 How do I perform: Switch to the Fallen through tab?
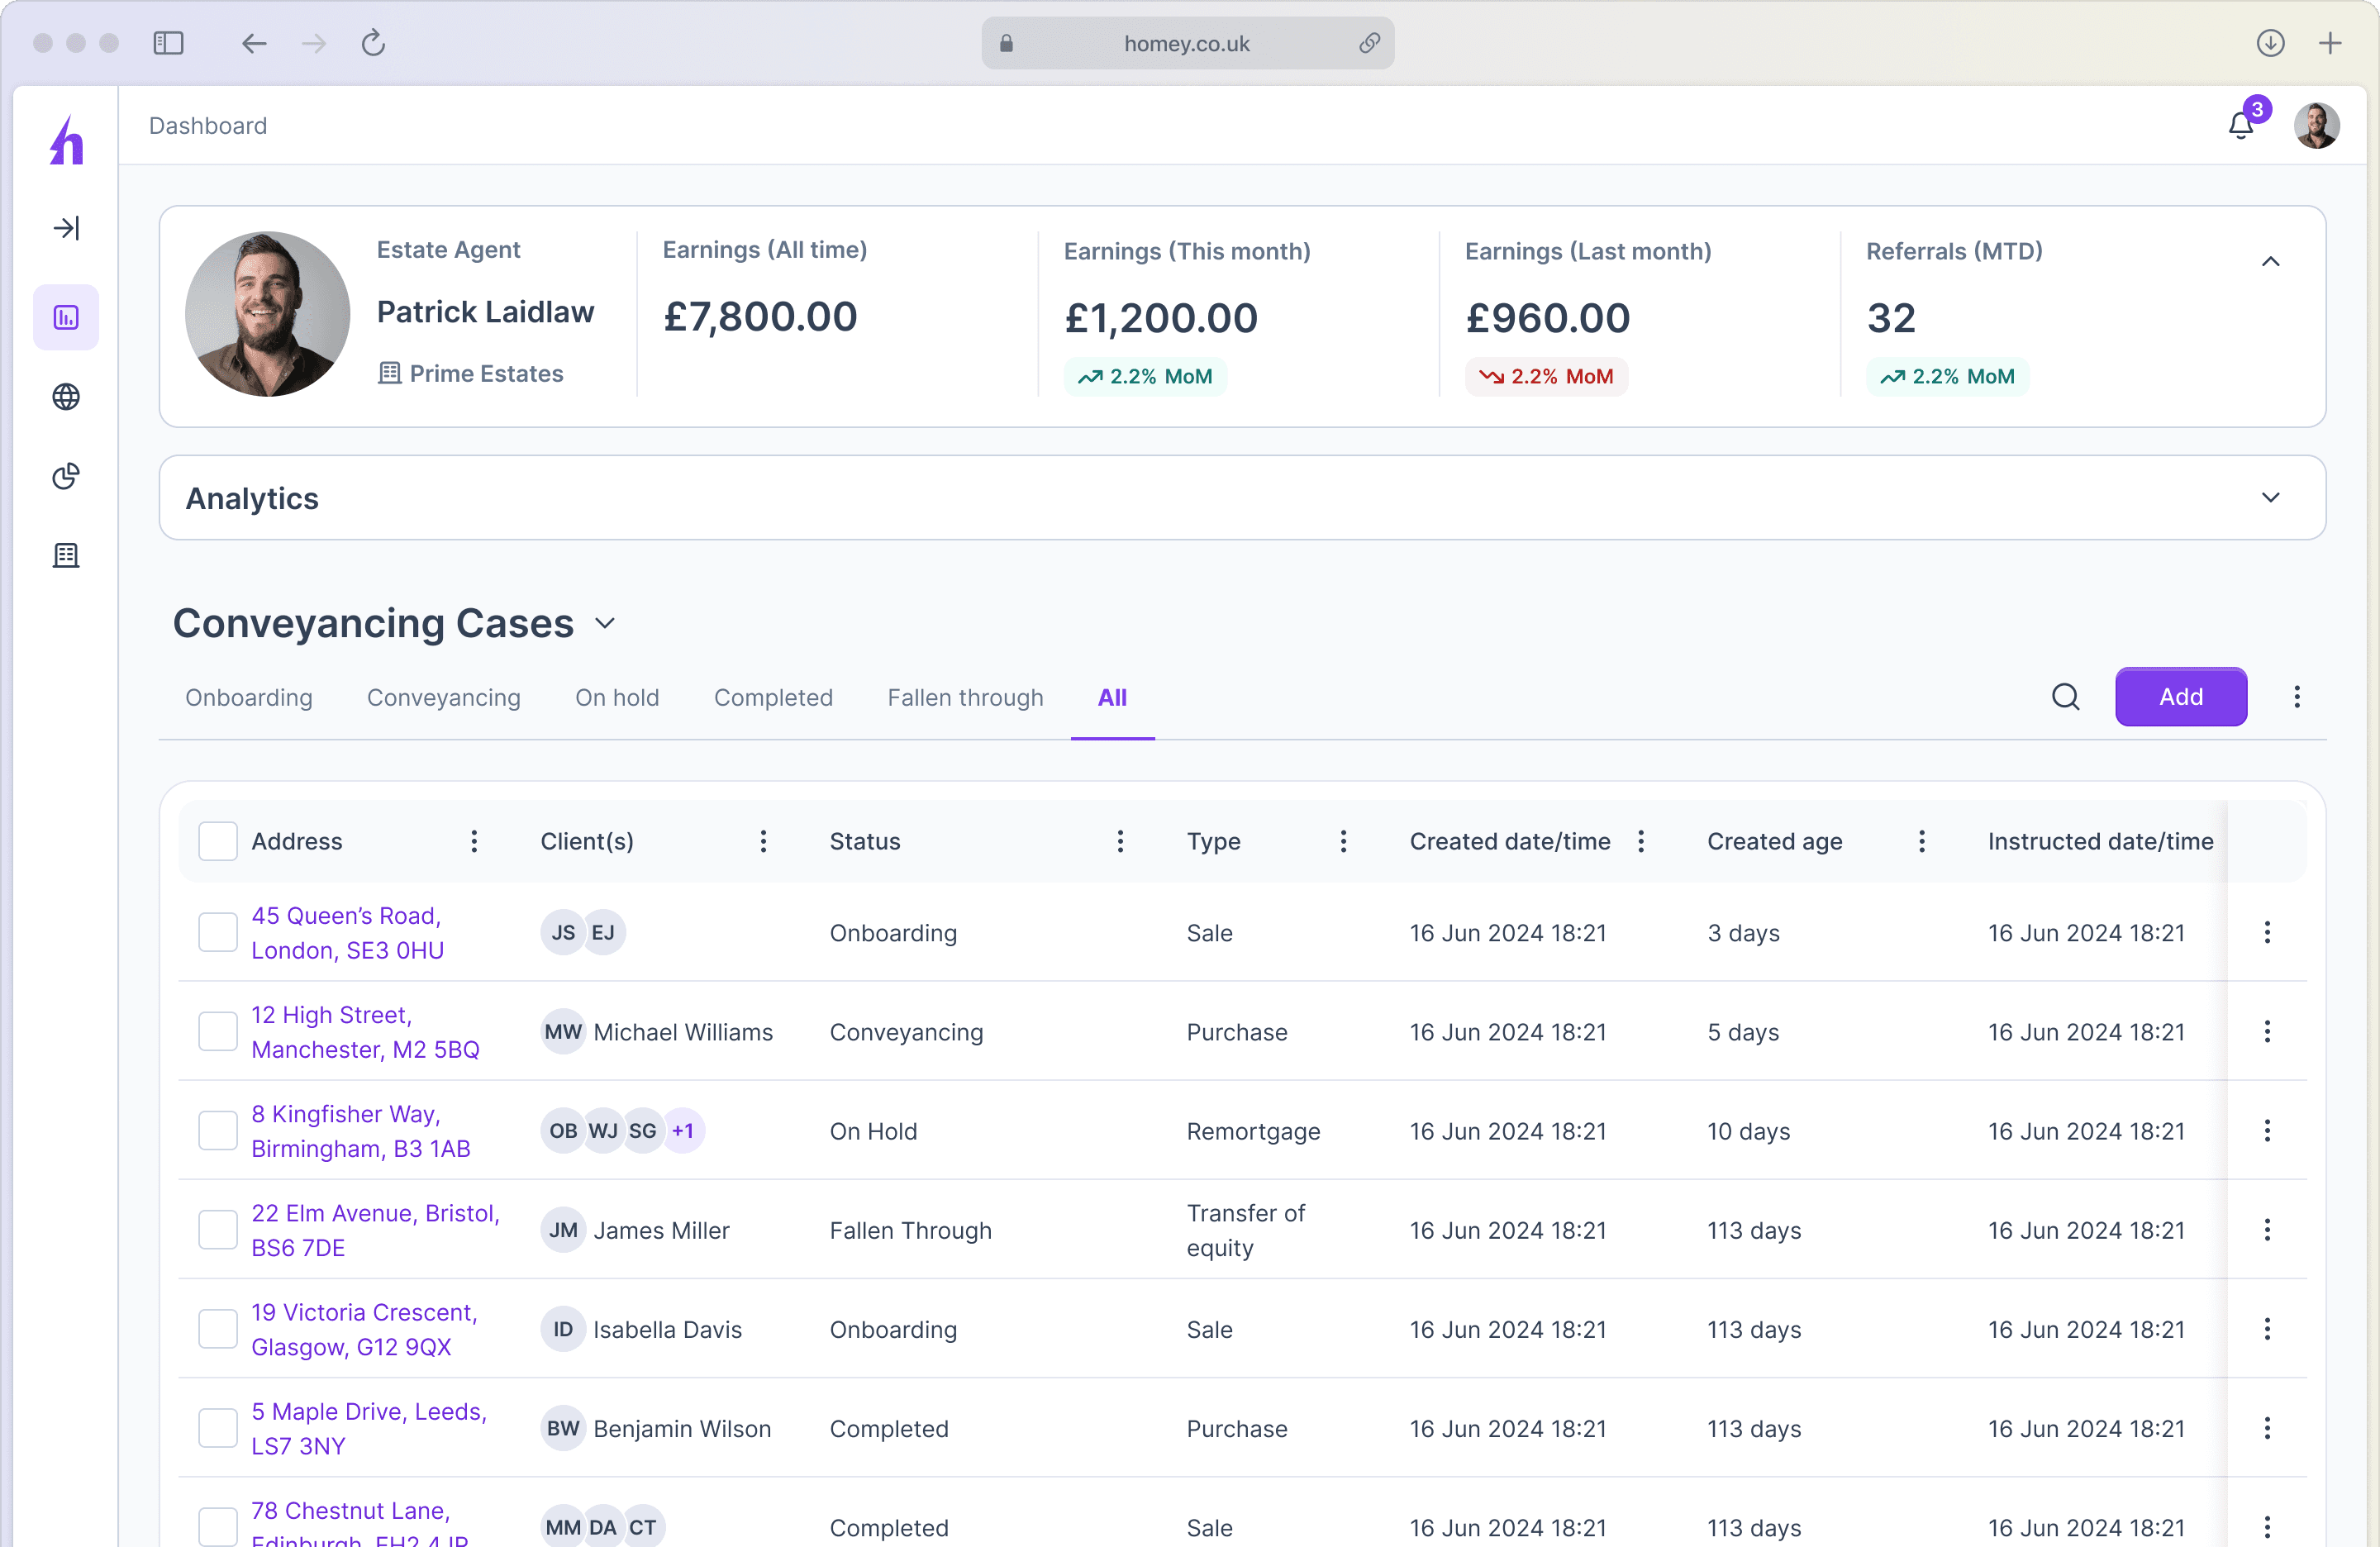[x=965, y=697]
